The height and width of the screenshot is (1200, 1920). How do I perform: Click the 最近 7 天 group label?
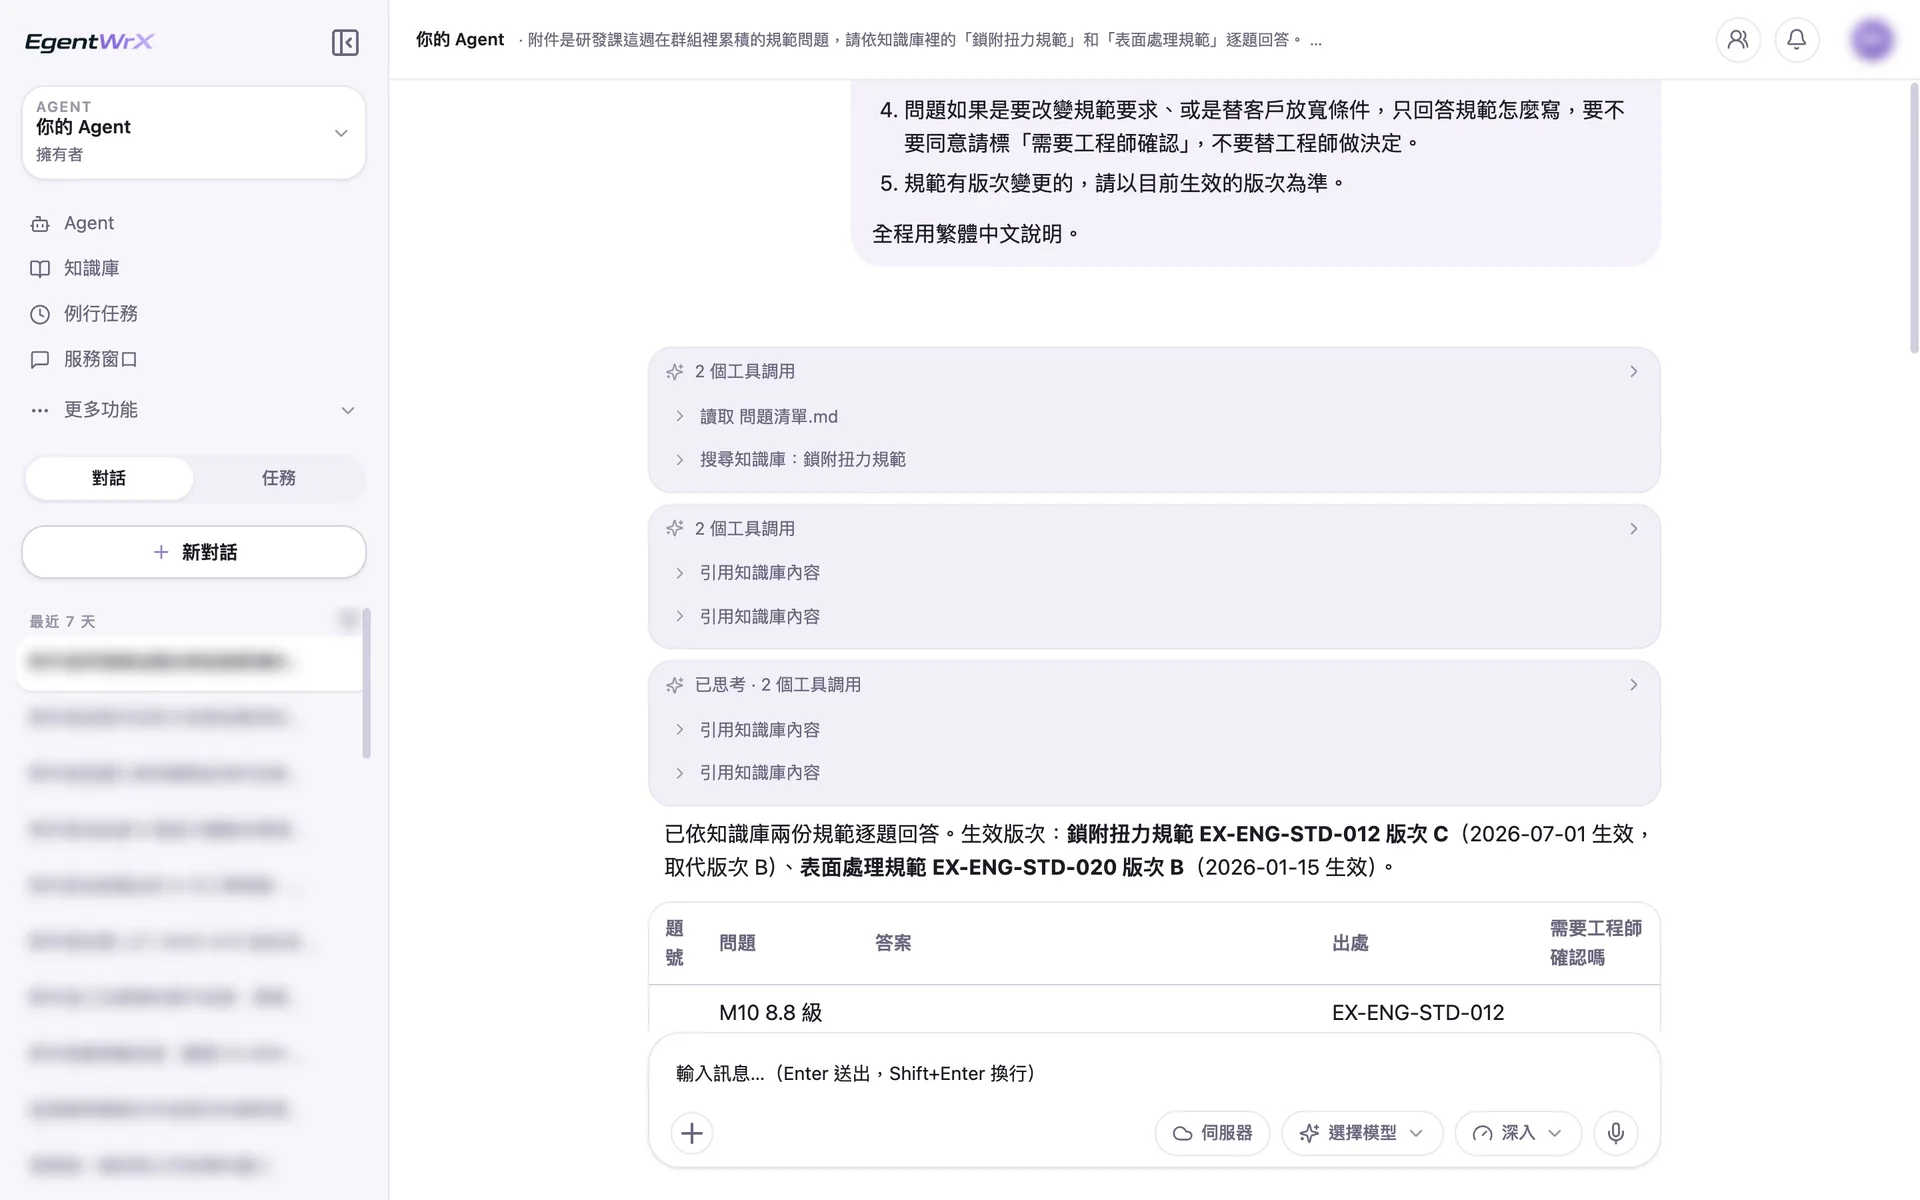tap(62, 621)
